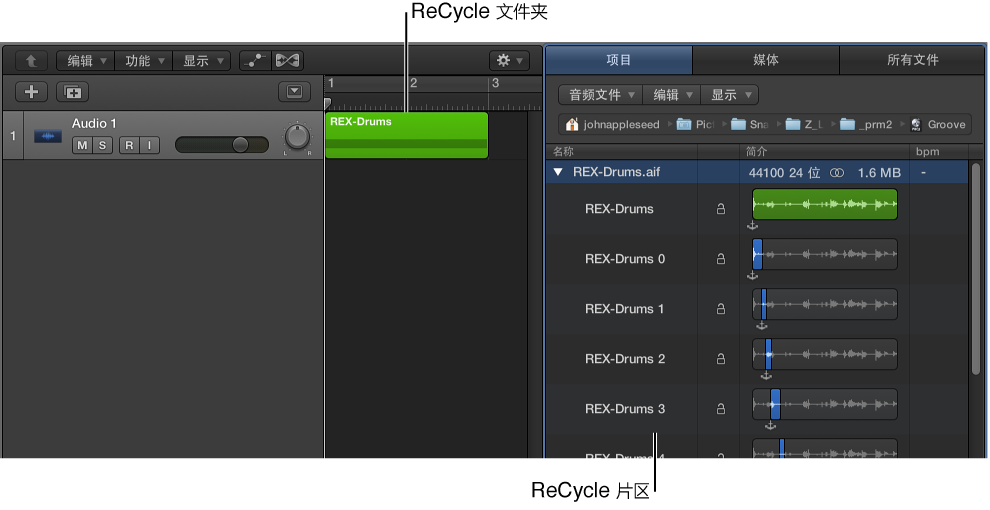Click green waveform overview of REX-Drums

point(825,204)
